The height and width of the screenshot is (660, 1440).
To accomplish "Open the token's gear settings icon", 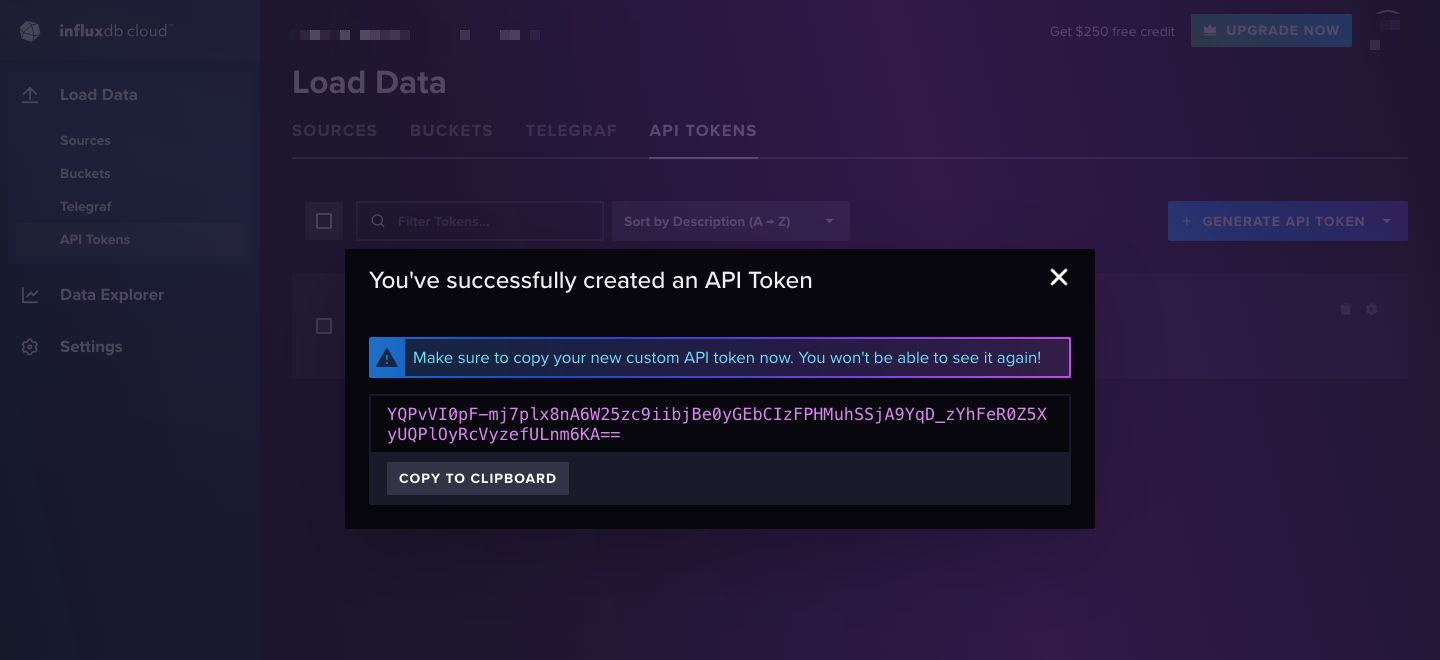I will tap(1370, 309).
